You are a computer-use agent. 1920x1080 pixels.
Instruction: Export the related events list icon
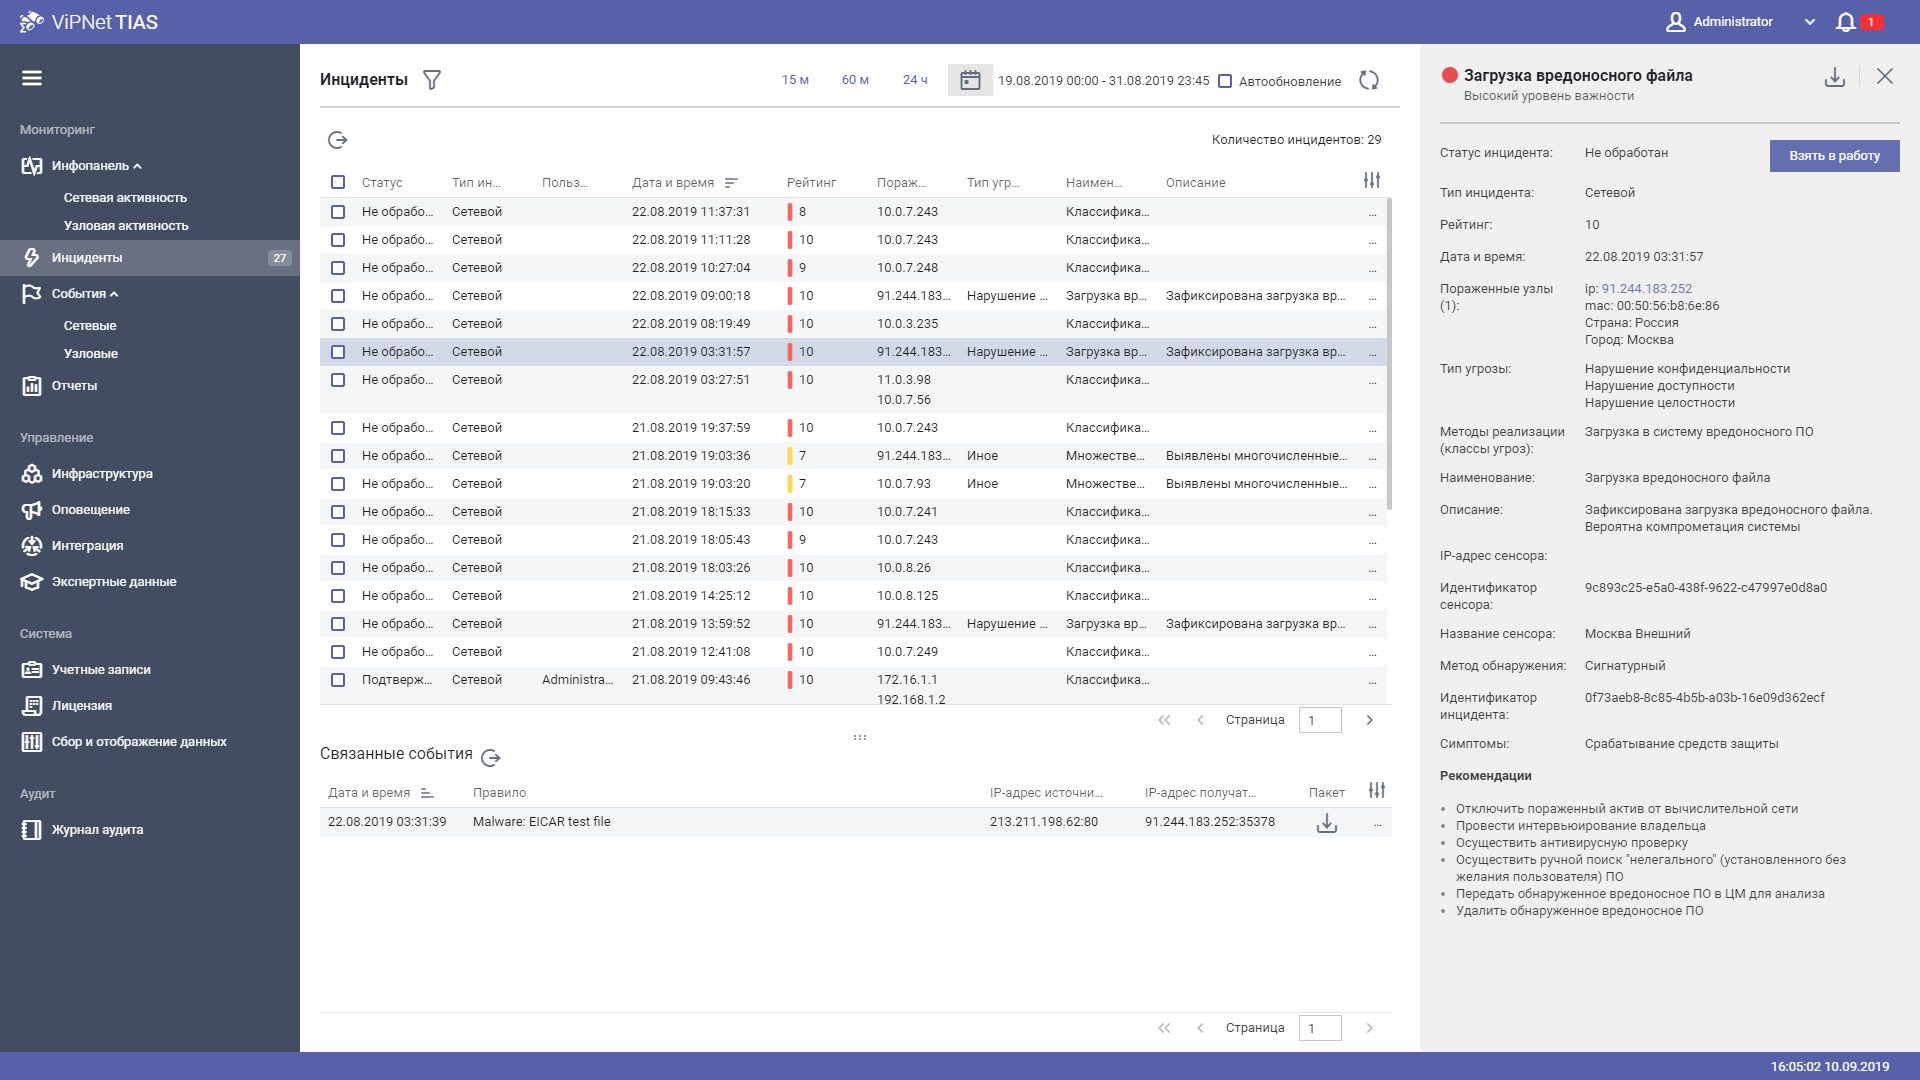tap(491, 758)
